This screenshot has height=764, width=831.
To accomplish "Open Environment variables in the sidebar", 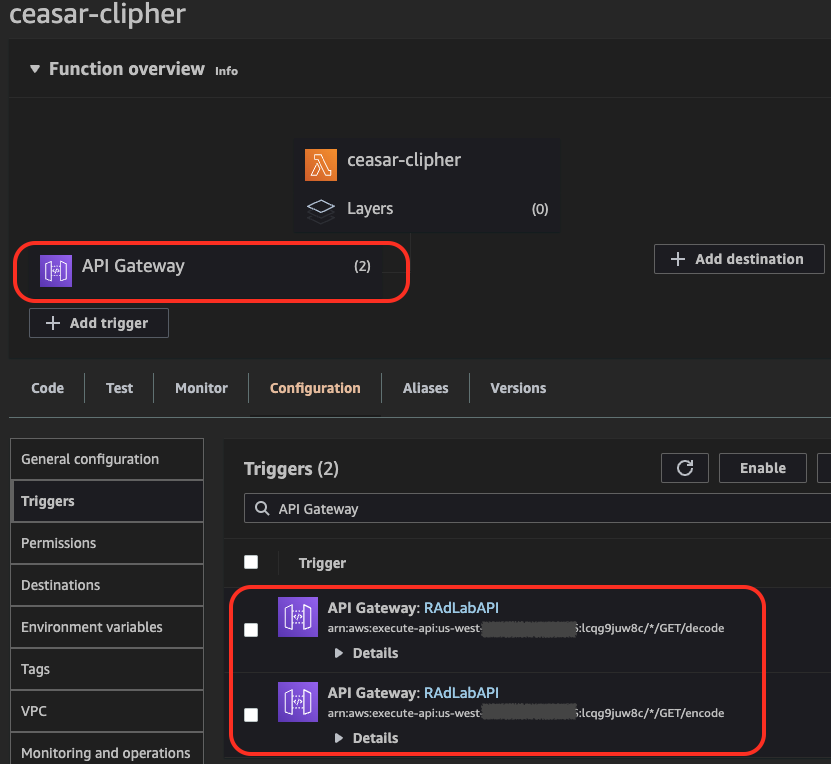I will pyautogui.click(x=107, y=627).
